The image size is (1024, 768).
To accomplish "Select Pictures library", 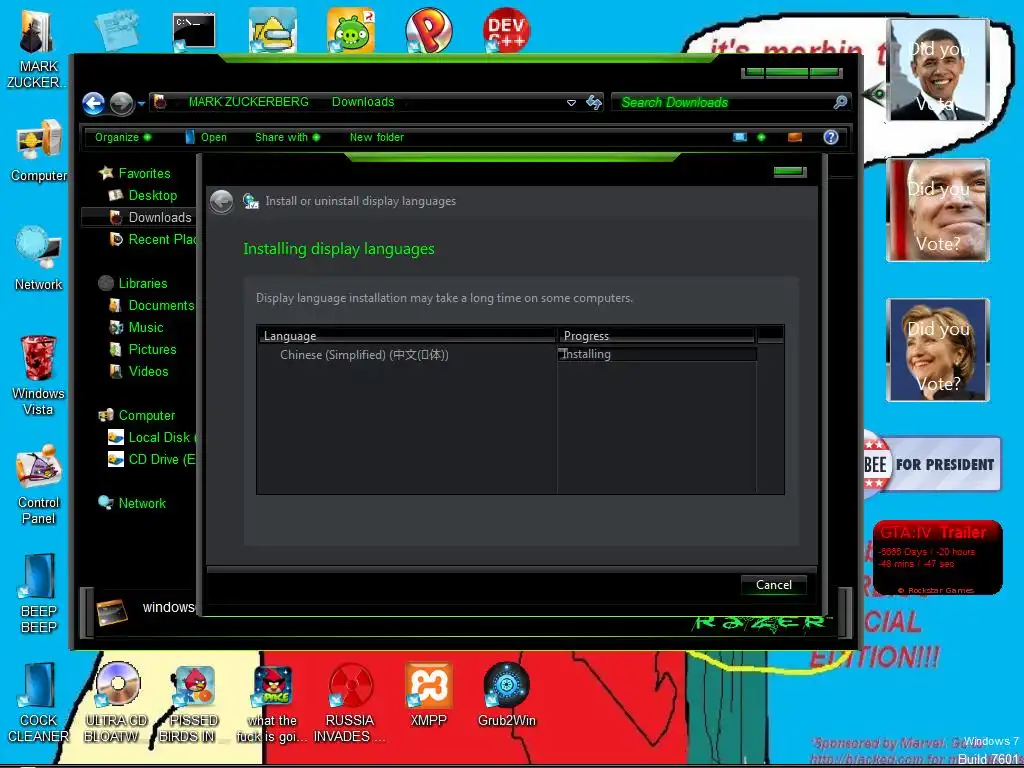I will click(x=143, y=349).
